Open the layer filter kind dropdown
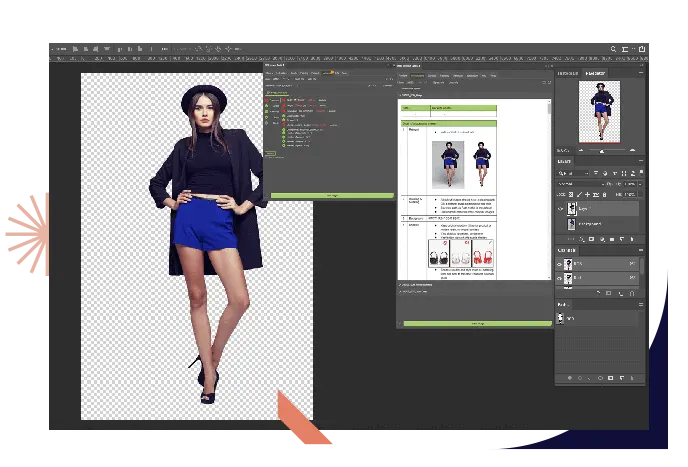Viewport: 688px width, 467px height. coord(573,173)
